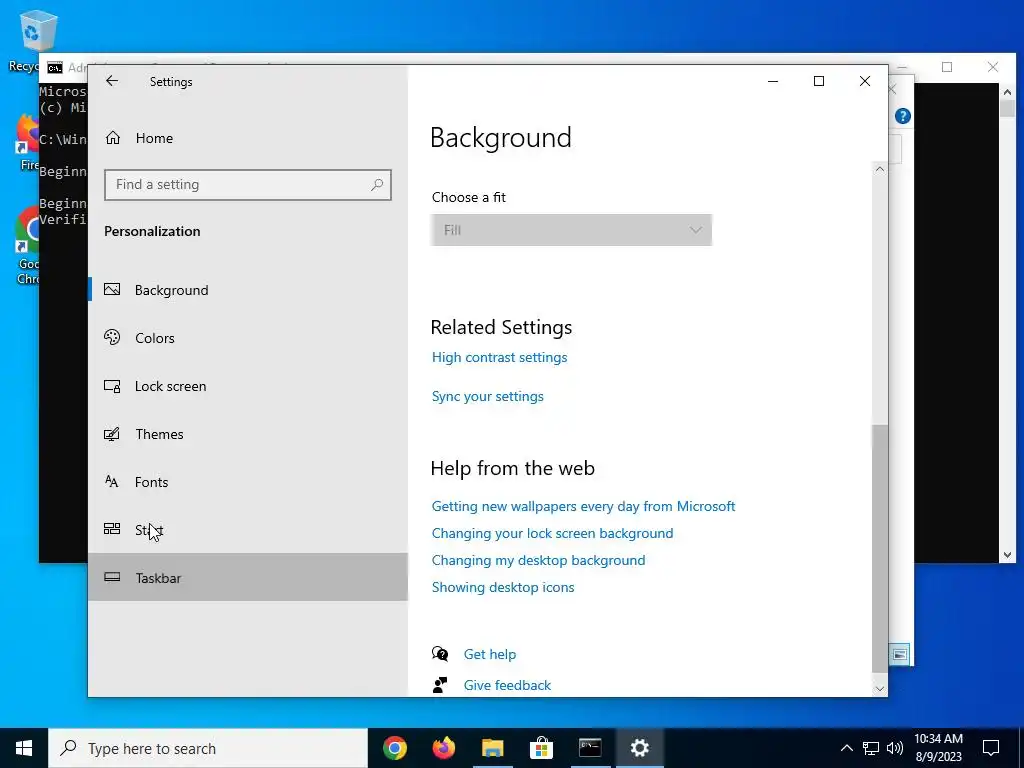
Task: Click the Colors palette icon in sidebar
Action: tap(112, 337)
